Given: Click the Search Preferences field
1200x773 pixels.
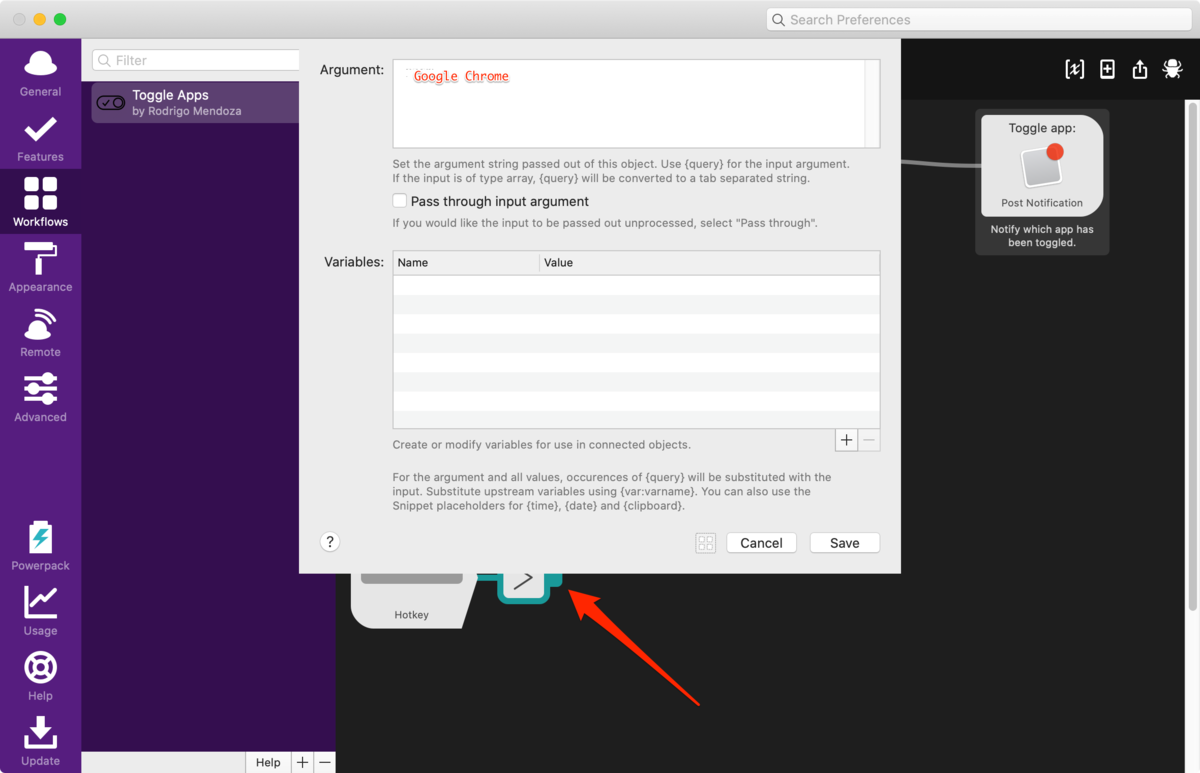Looking at the screenshot, I should click(978, 19).
